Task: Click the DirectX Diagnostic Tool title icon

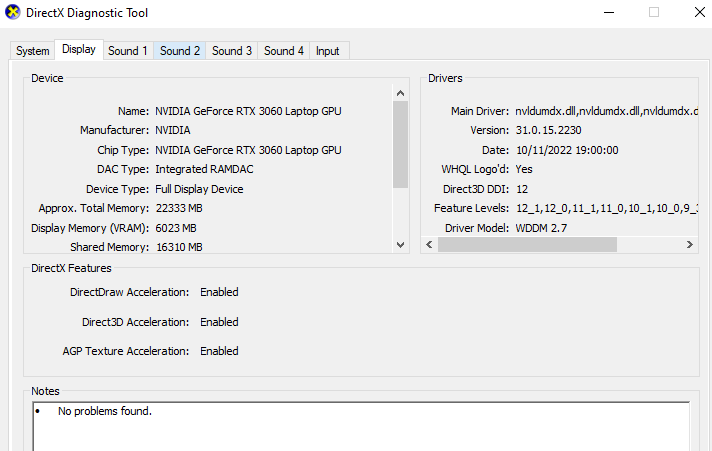Action: pos(13,12)
